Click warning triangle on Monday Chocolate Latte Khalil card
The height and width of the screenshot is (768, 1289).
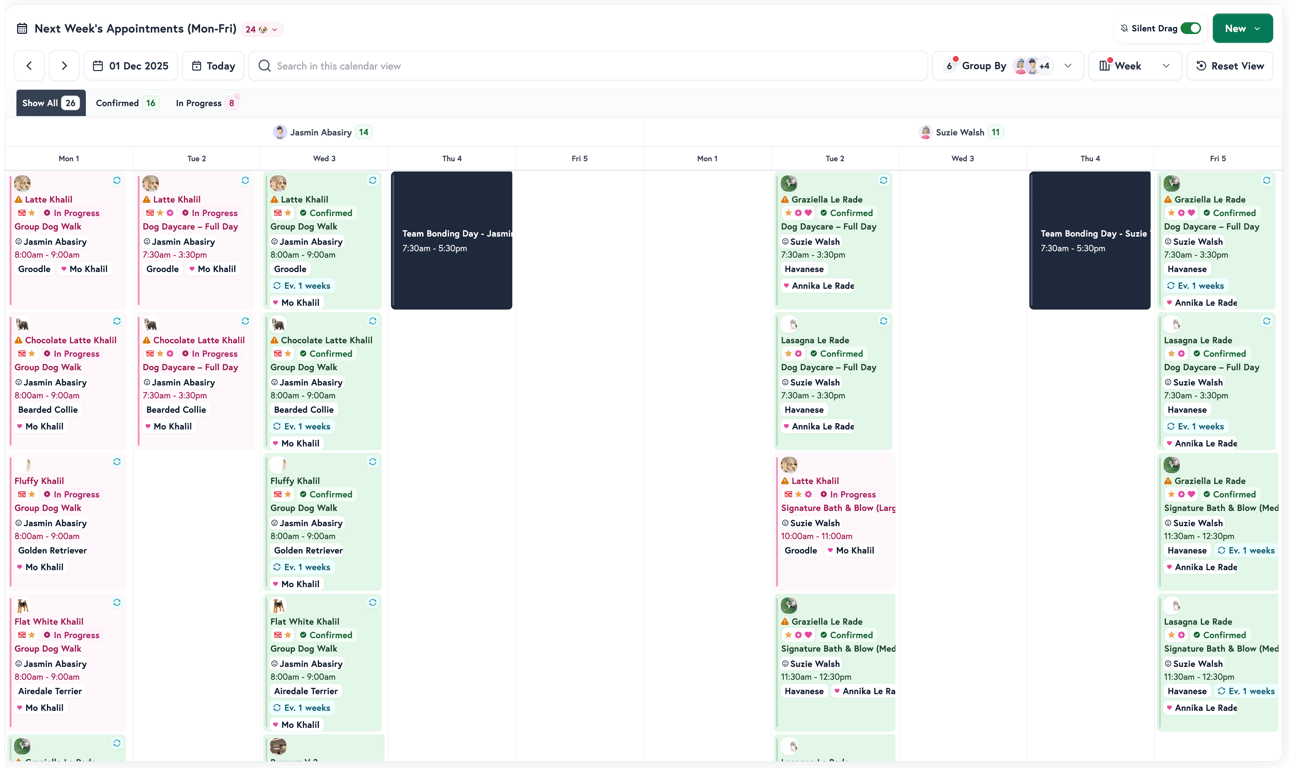(x=19, y=341)
